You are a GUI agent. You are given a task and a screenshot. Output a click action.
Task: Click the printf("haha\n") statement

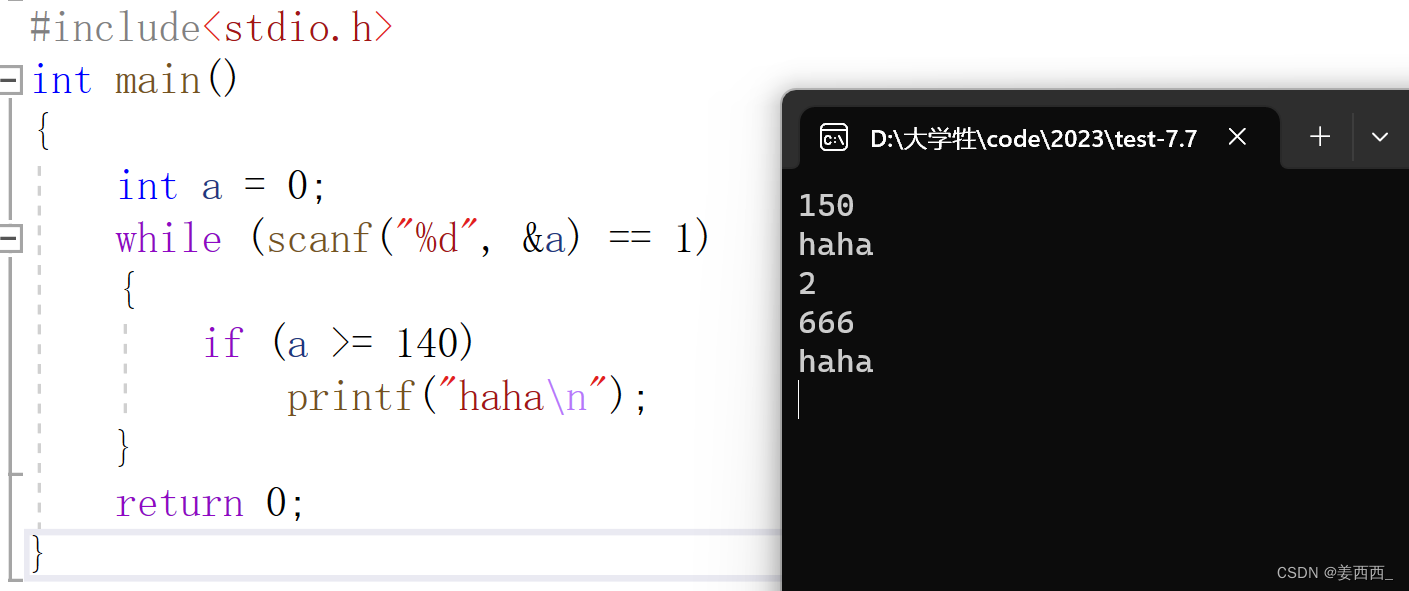(x=466, y=395)
